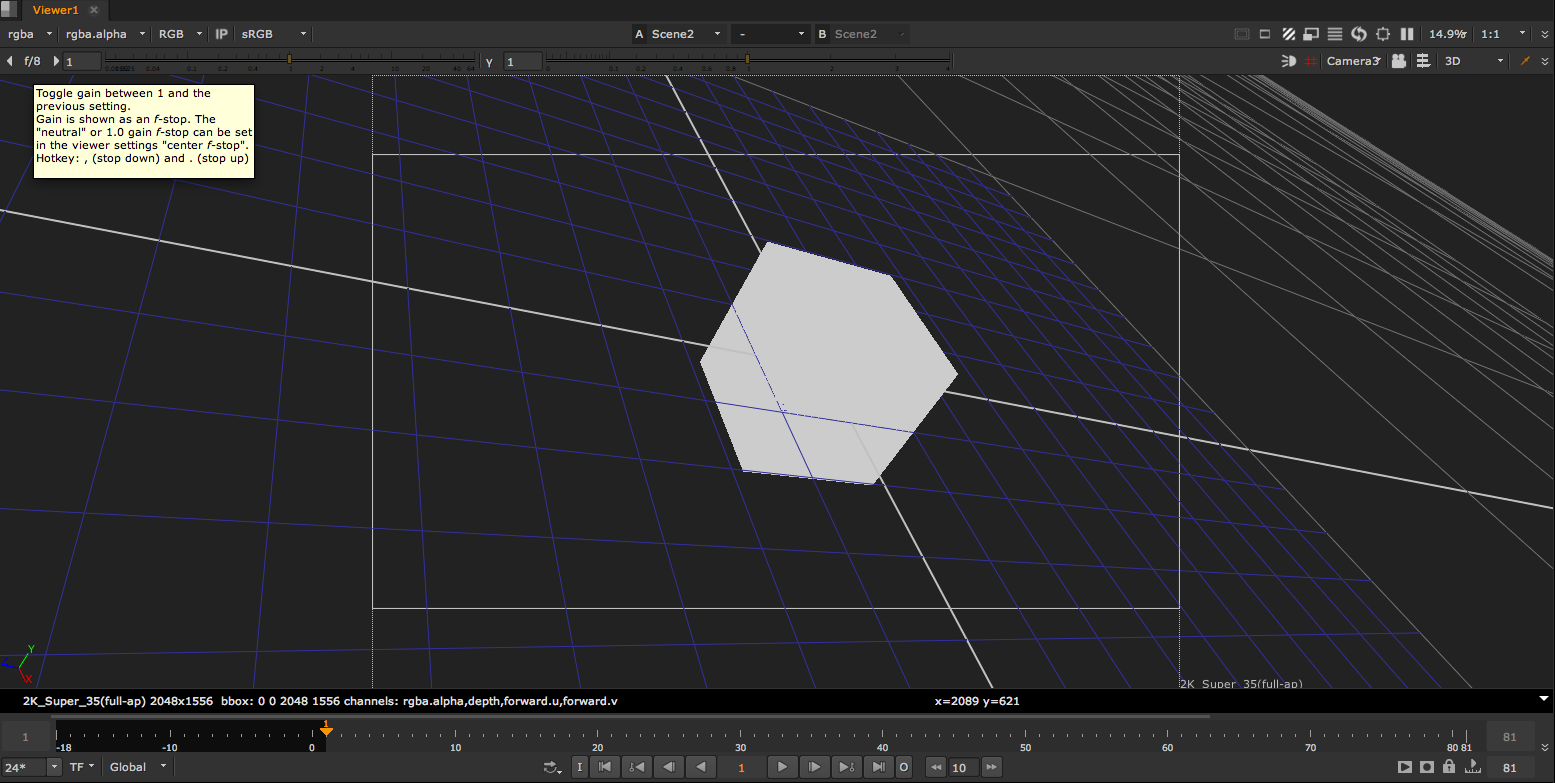Screen dimensions: 1555x783
Task: Click the out-point O button
Action: (904, 767)
